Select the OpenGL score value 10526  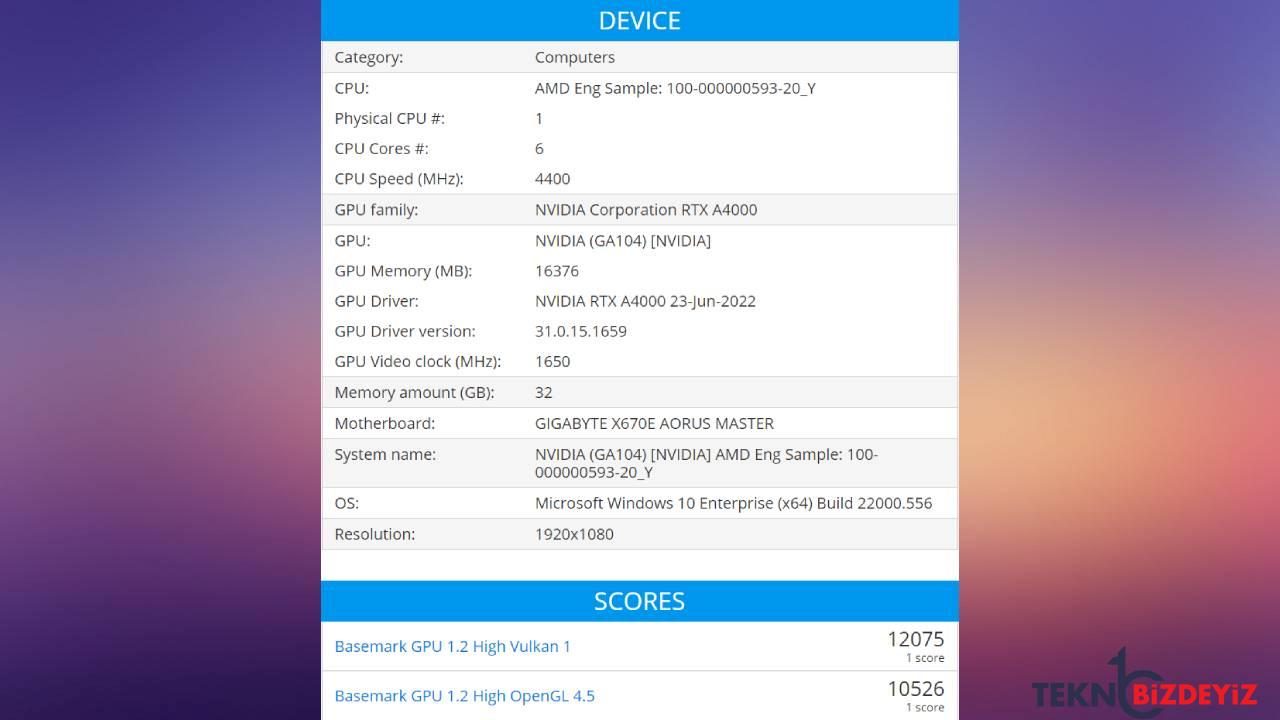[x=915, y=689]
